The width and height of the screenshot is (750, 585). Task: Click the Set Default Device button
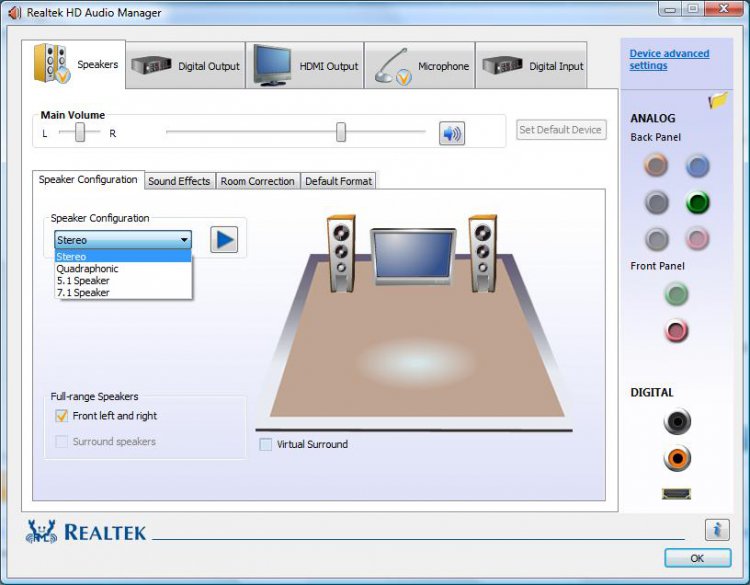pos(561,130)
